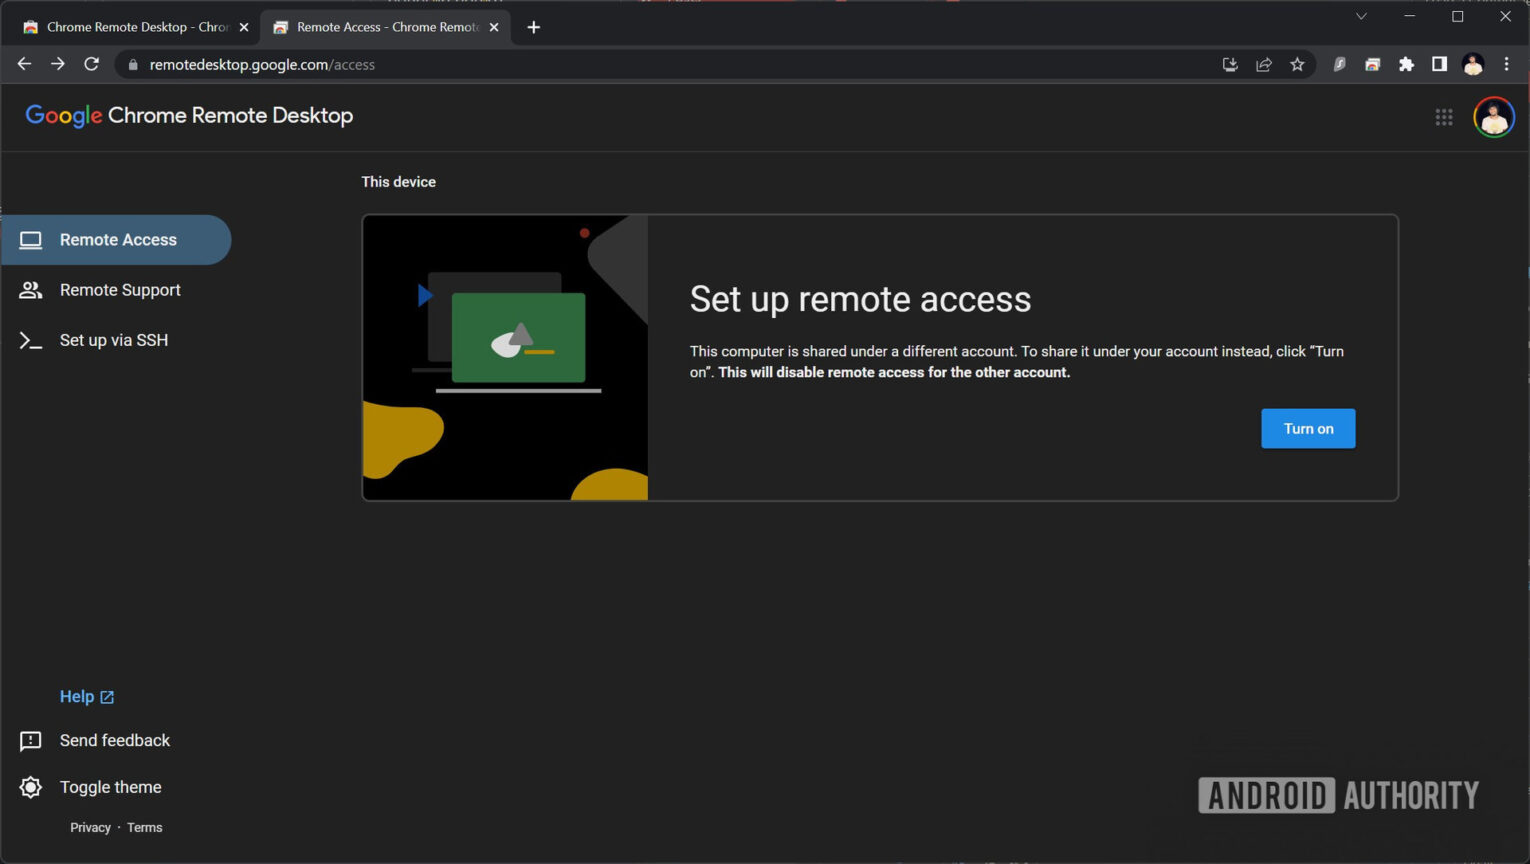Click the Turn on button
Screen dimensions: 1530x864
(x=1308, y=428)
